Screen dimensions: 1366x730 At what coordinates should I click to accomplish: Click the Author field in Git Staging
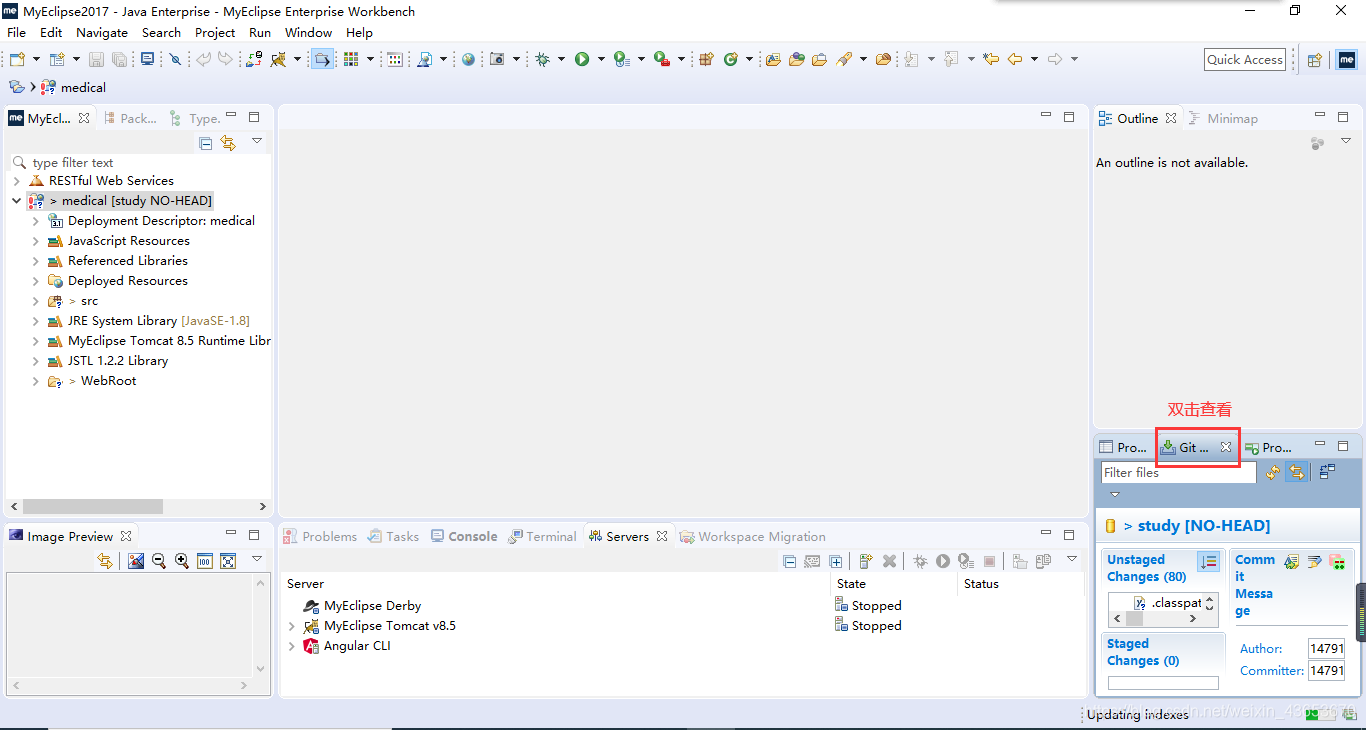(x=1327, y=648)
